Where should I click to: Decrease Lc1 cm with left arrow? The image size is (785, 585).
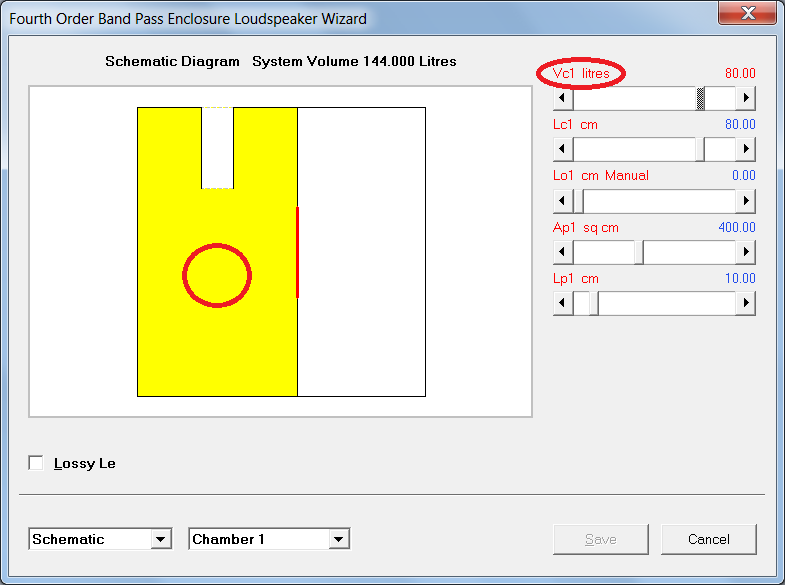pos(563,149)
